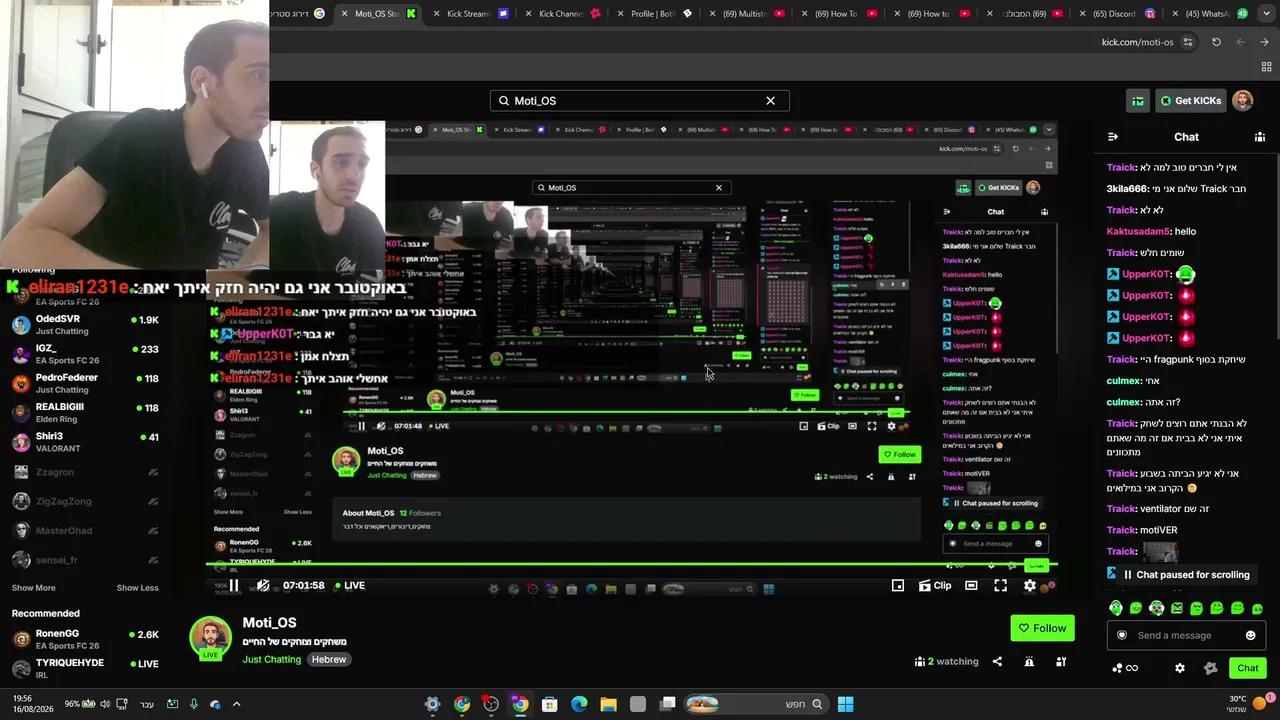Open recommended channel TYRIQUEHYDE
Viewport: 1280px width, 720px height.
85,668
